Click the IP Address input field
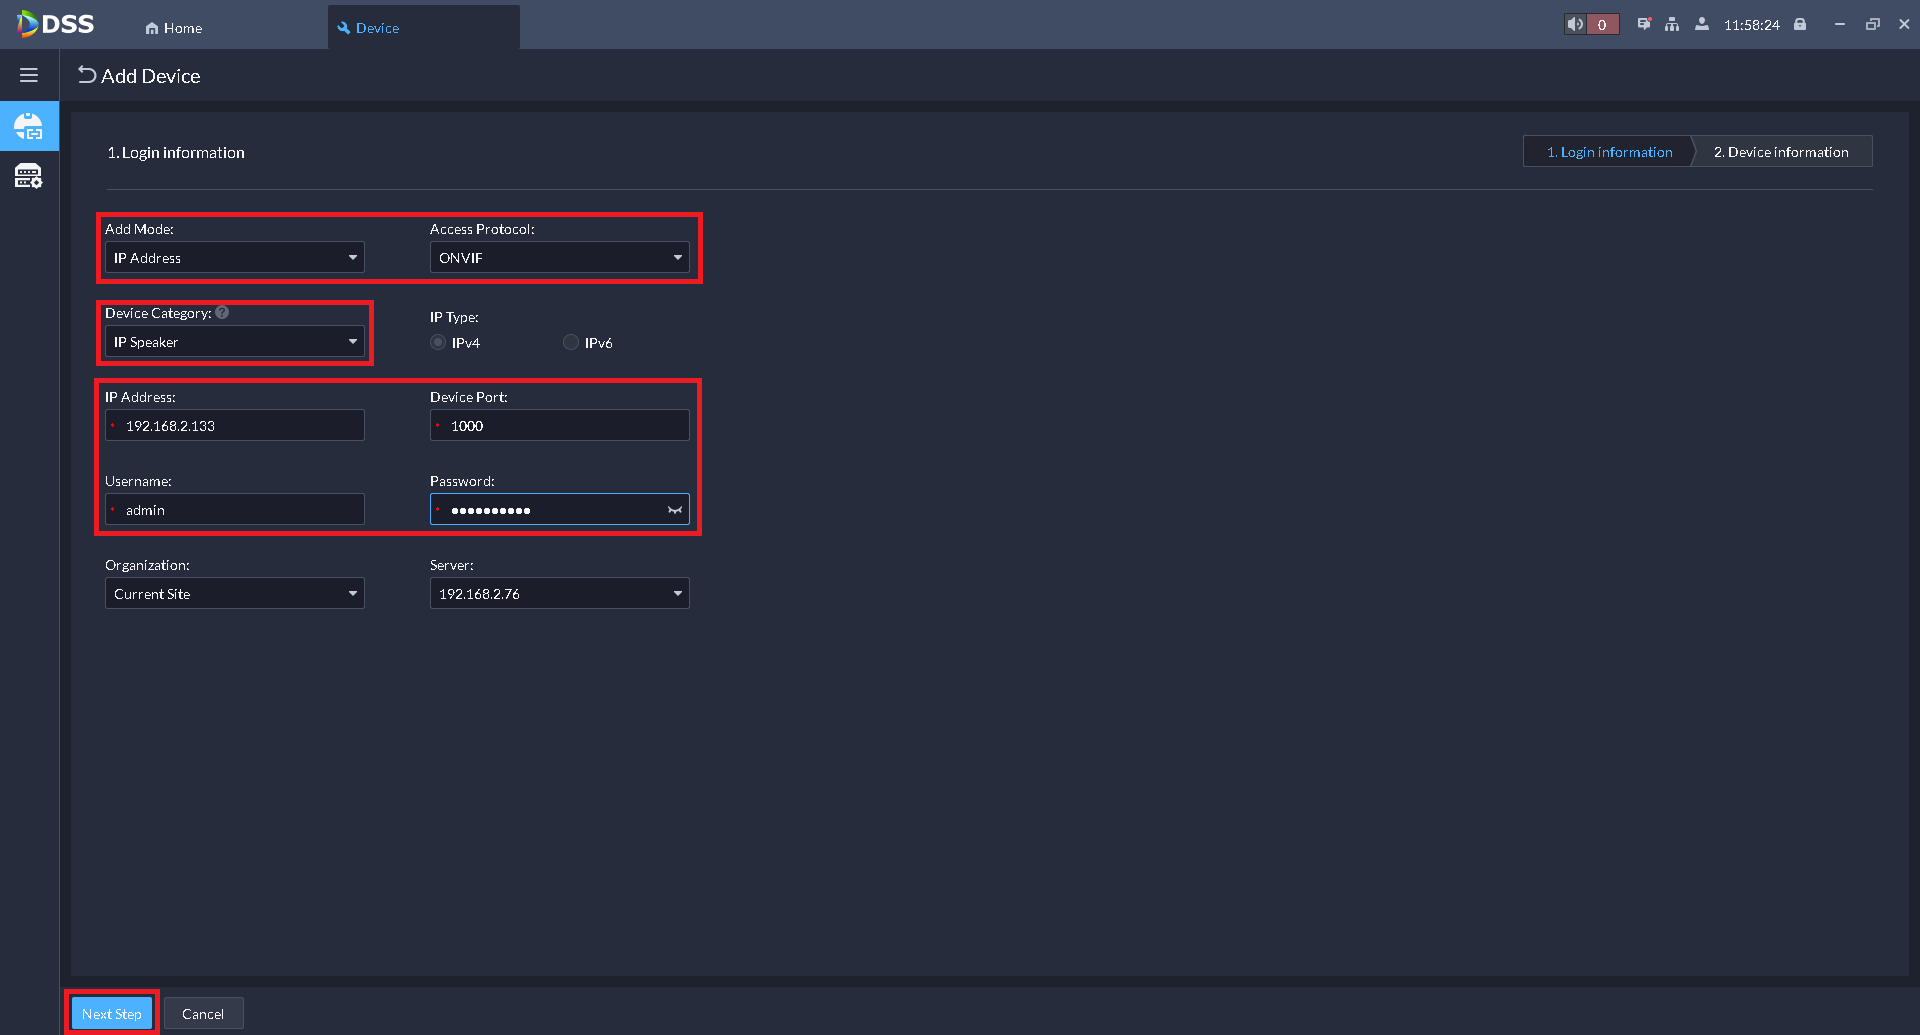This screenshot has width=1920, height=1035. [x=235, y=425]
